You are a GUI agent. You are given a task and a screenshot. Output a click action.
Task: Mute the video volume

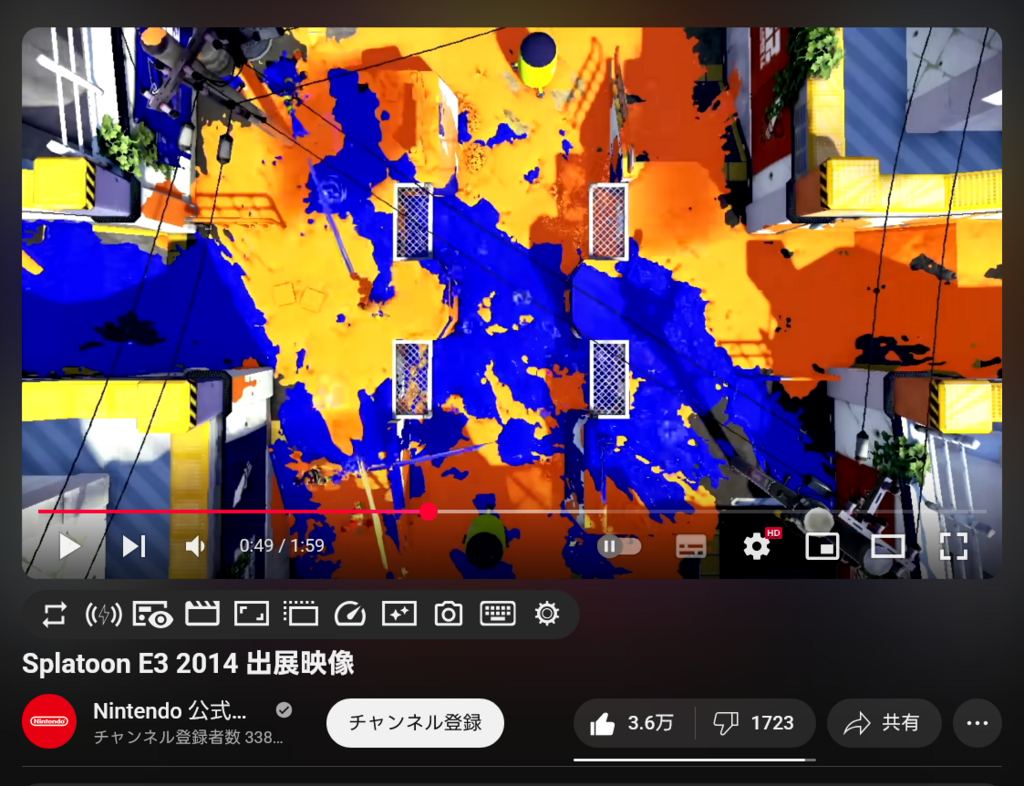[x=195, y=546]
